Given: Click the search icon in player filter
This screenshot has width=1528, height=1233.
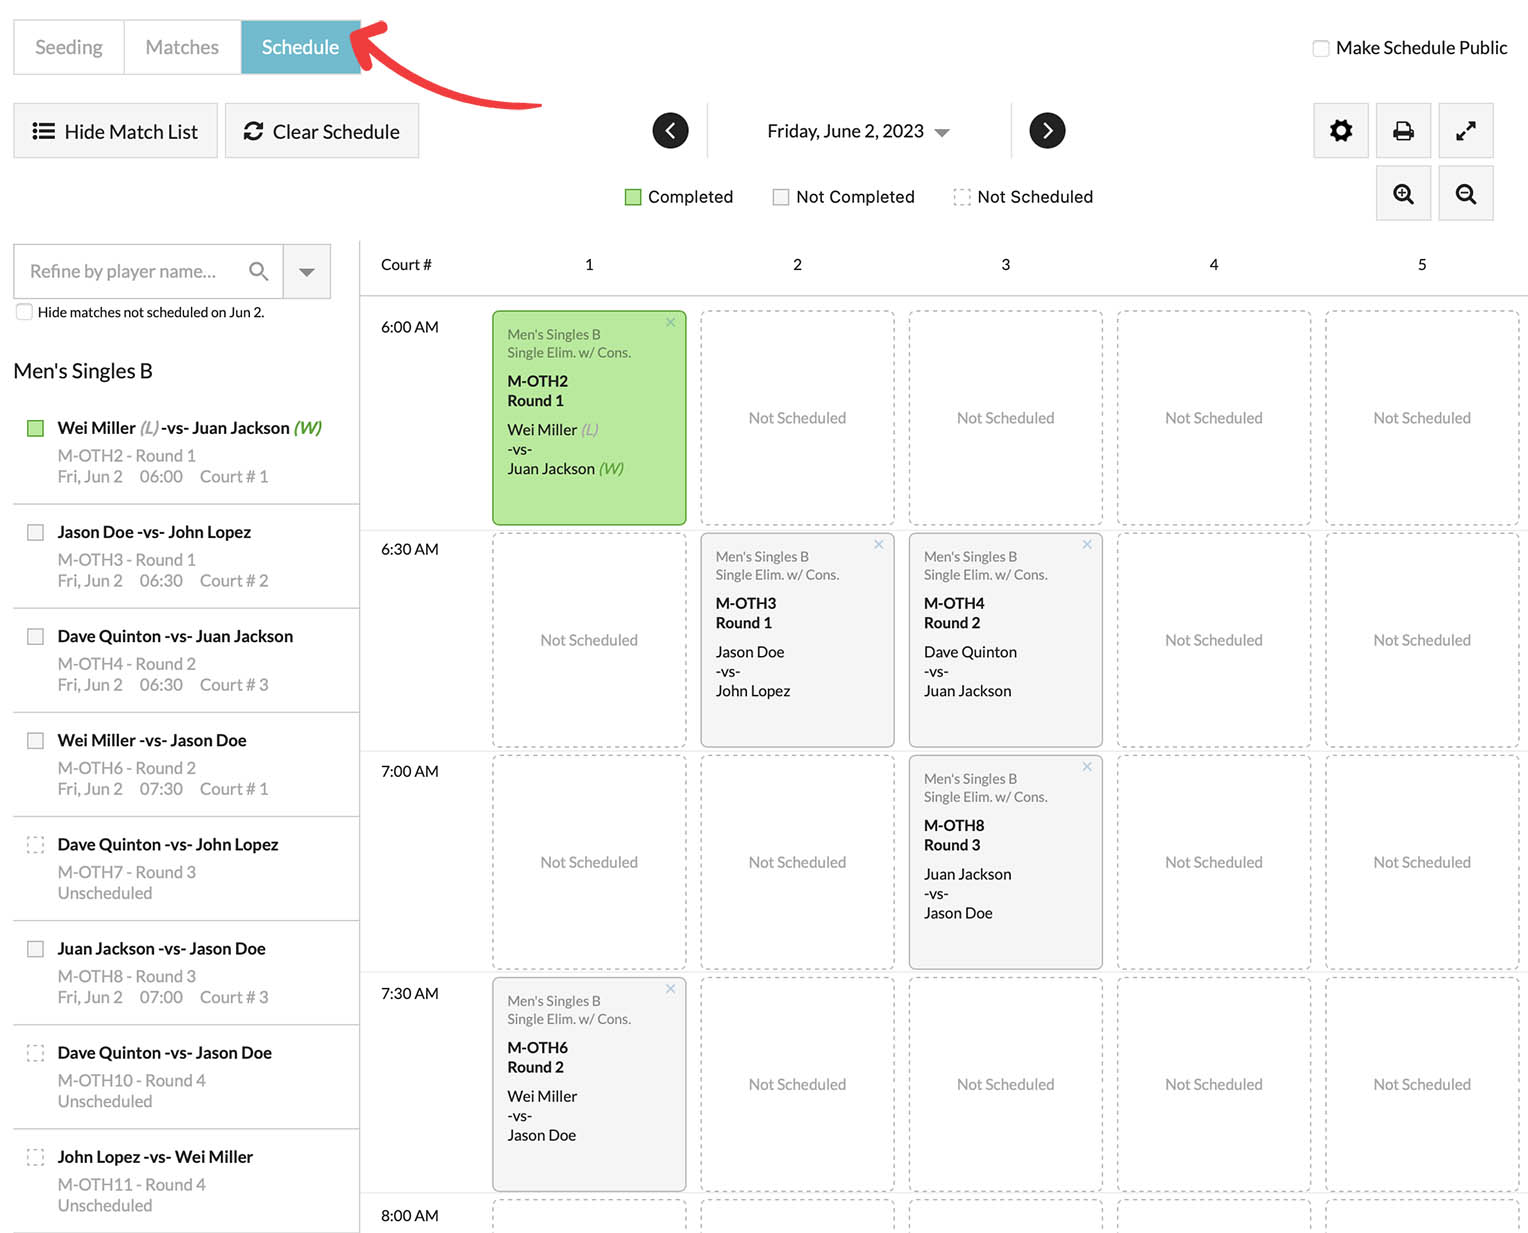Looking at the screenshot, I should point(258,271).
